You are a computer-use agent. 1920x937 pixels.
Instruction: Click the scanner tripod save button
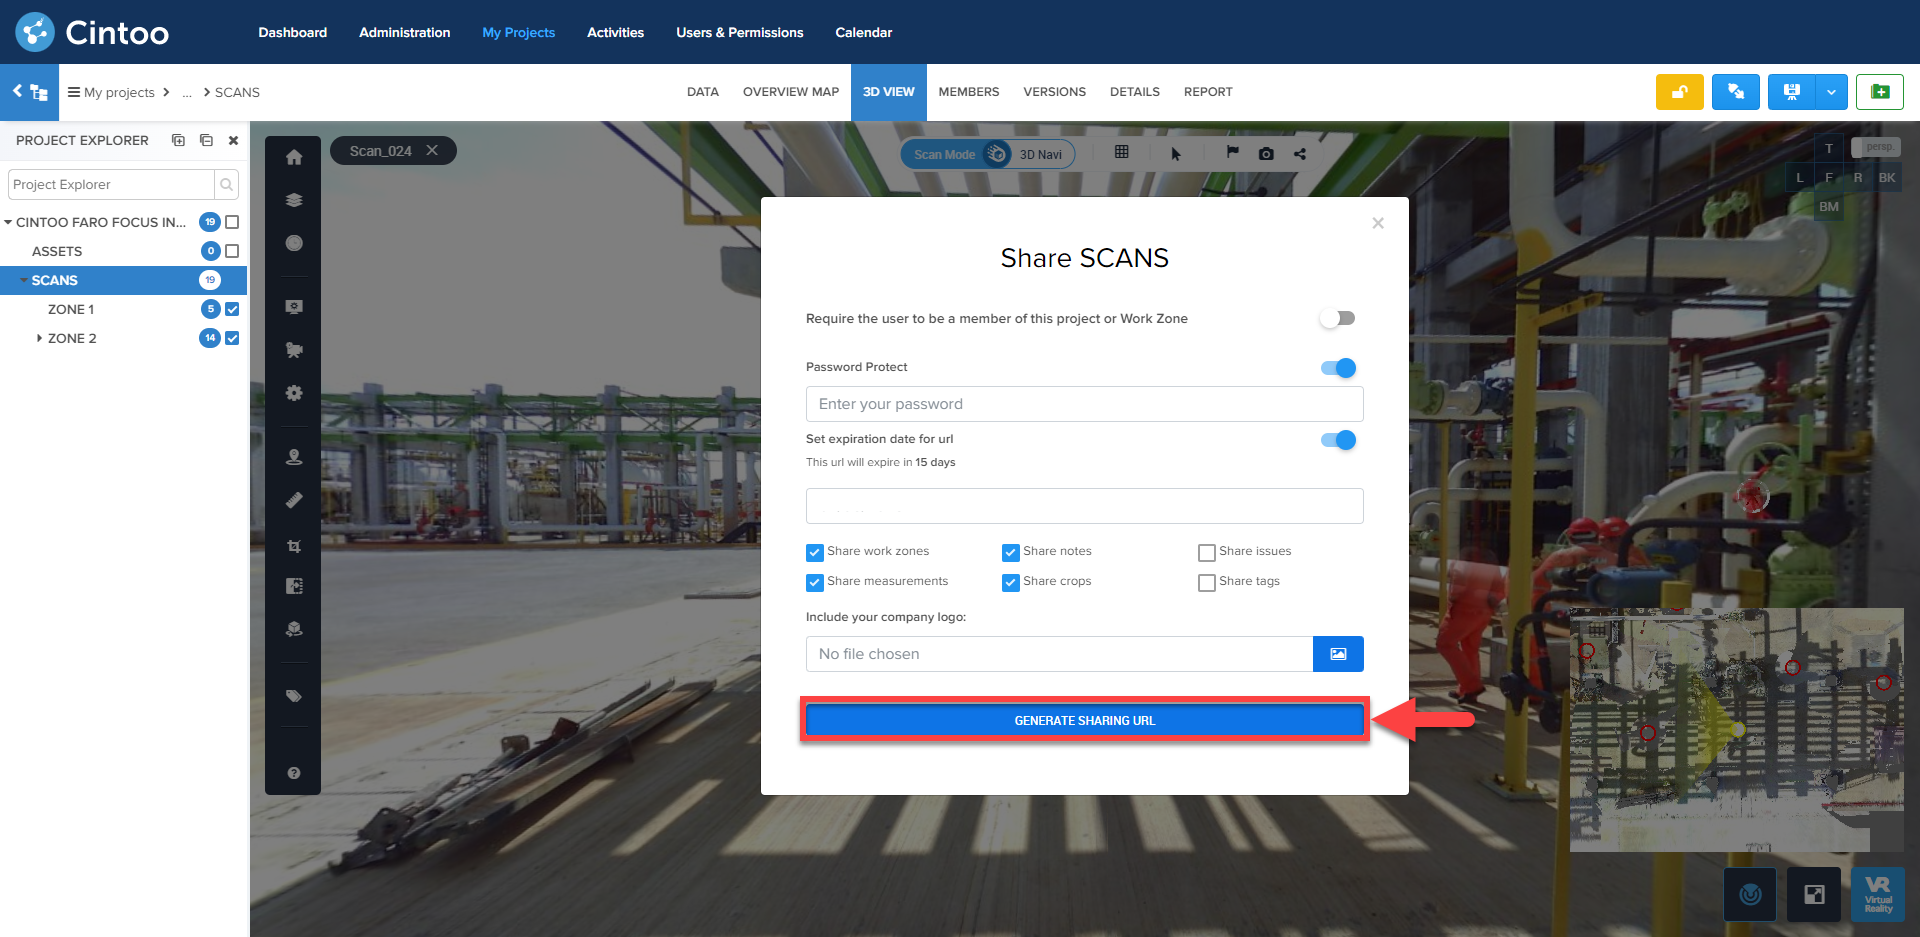[1792, 92]
